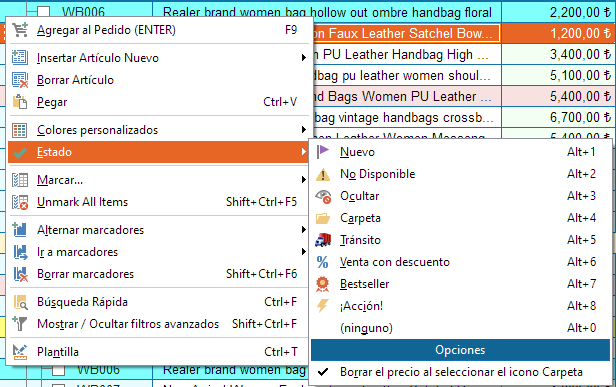Click the eye icon for Ocultar
The height and width of the screenshot is (387, 616).
pyautogui.click(x=323, y=196)
